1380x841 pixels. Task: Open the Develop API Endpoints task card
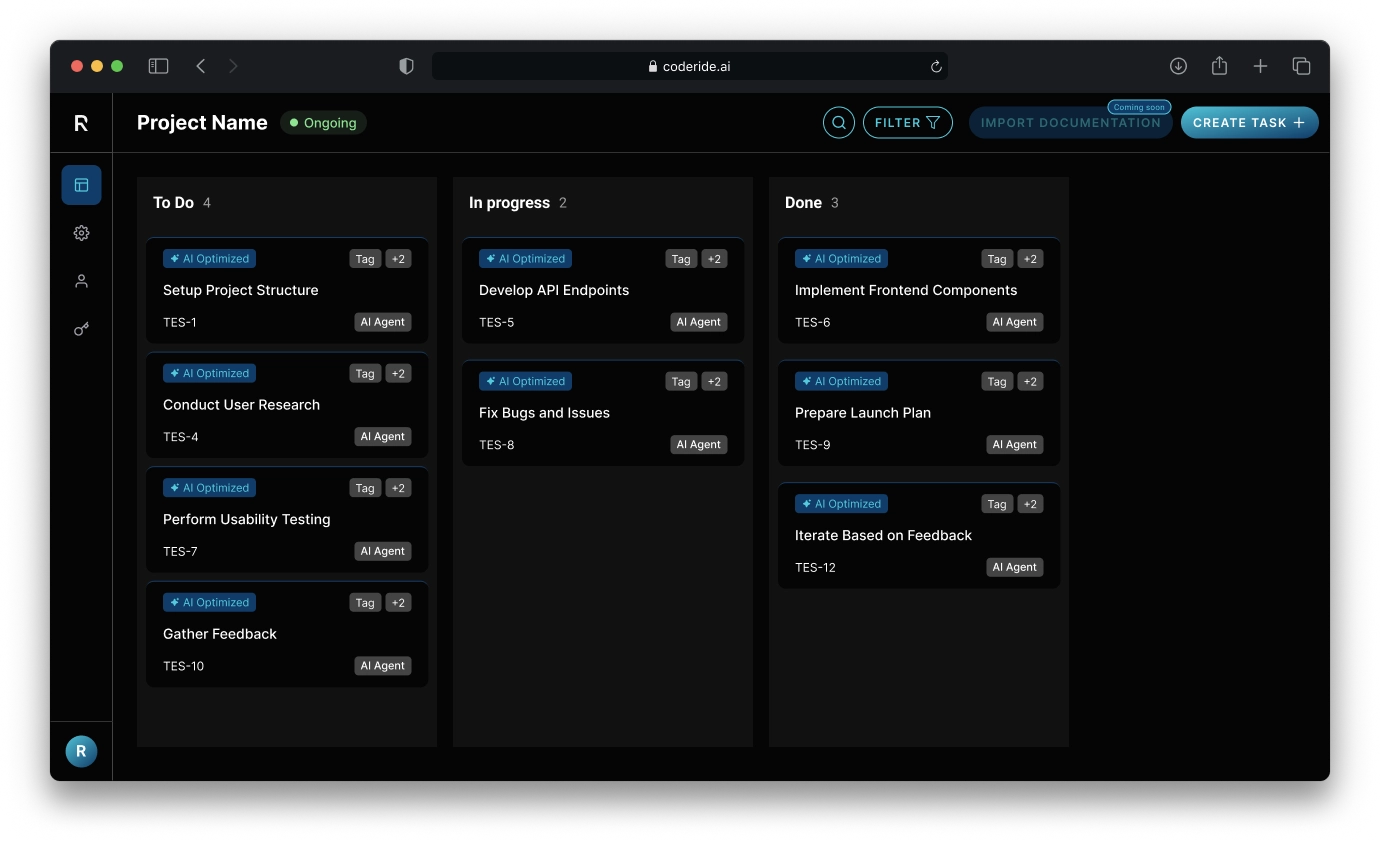tap(603, 291)
